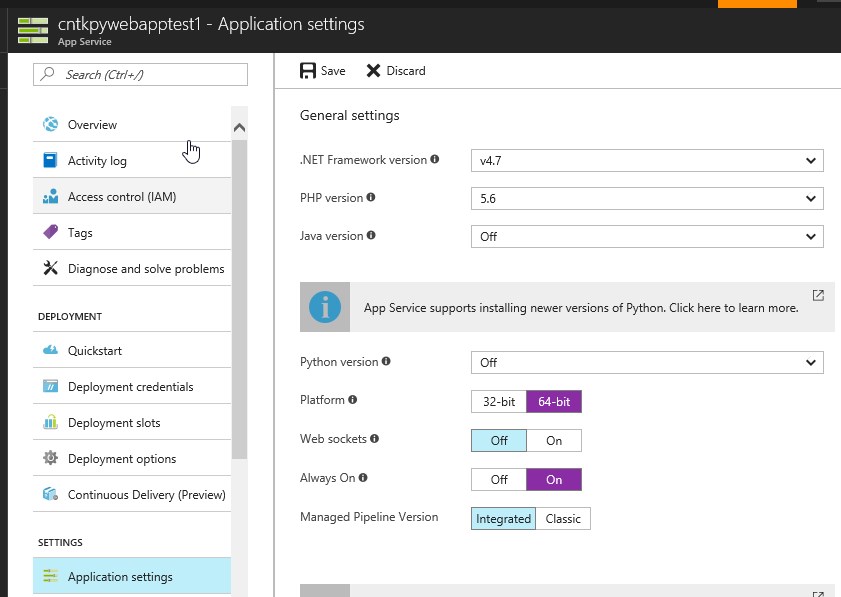Open Deployment options

point(132,458)
